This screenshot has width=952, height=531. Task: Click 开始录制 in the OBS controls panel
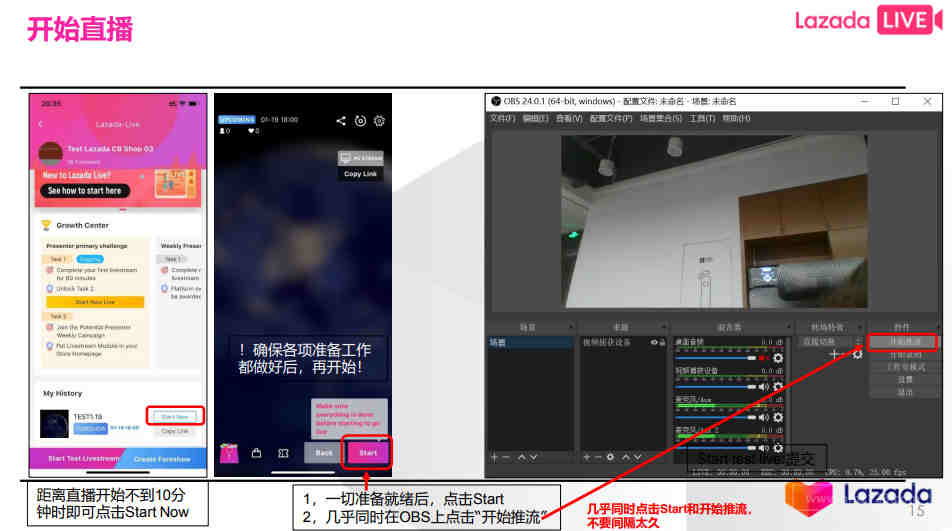(x=905, y=355)
